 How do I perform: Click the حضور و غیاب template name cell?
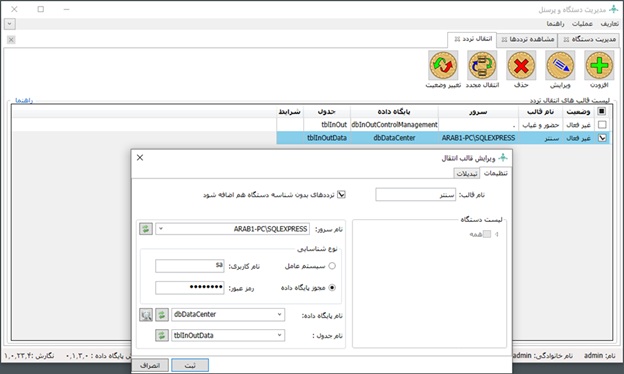[540, 125]
